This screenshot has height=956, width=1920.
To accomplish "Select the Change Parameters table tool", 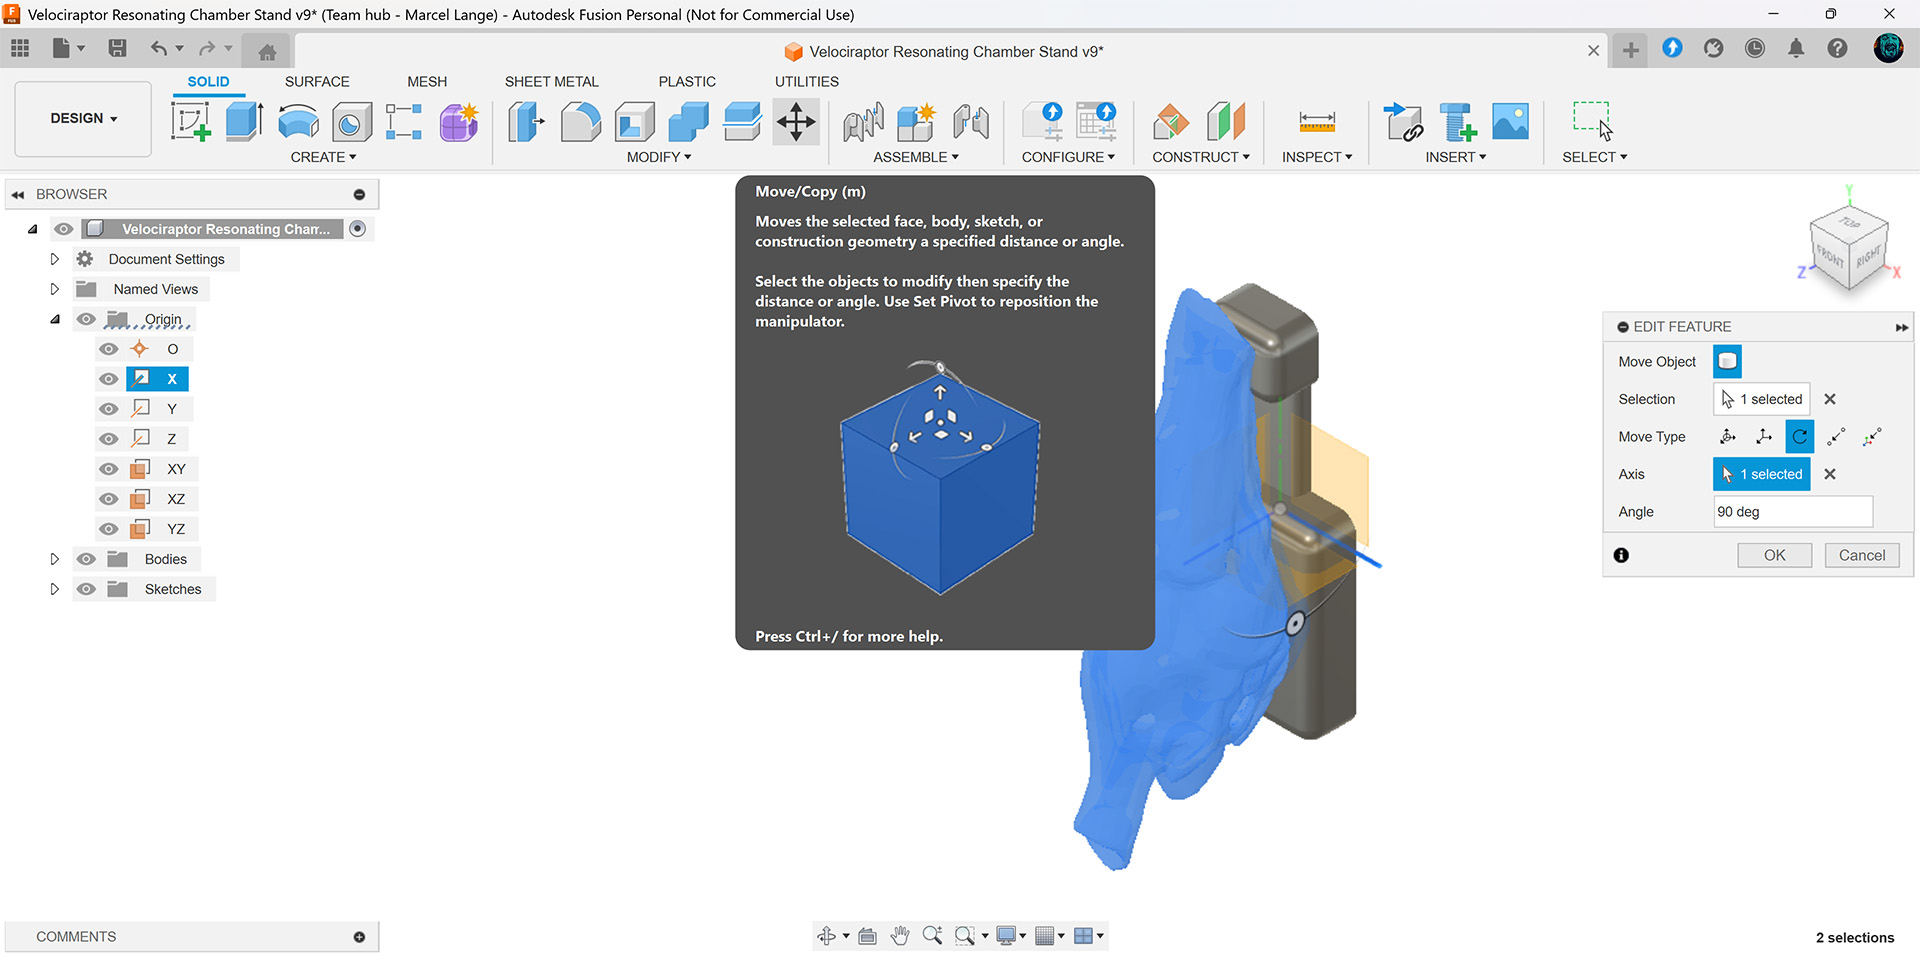I will (1096, 122).
